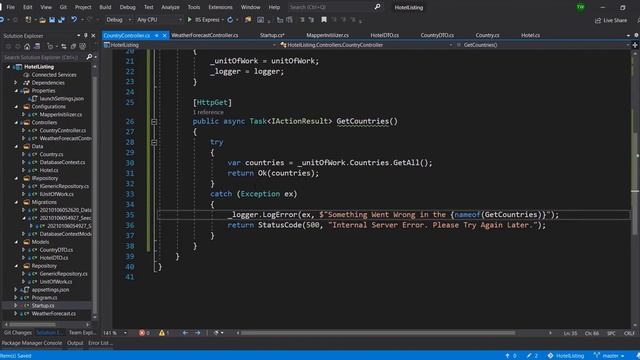The width and height of the screenshot is (640, 360).
Task: Select launchSettings.json in Solution Explorer
Action: tap(62, 98)
